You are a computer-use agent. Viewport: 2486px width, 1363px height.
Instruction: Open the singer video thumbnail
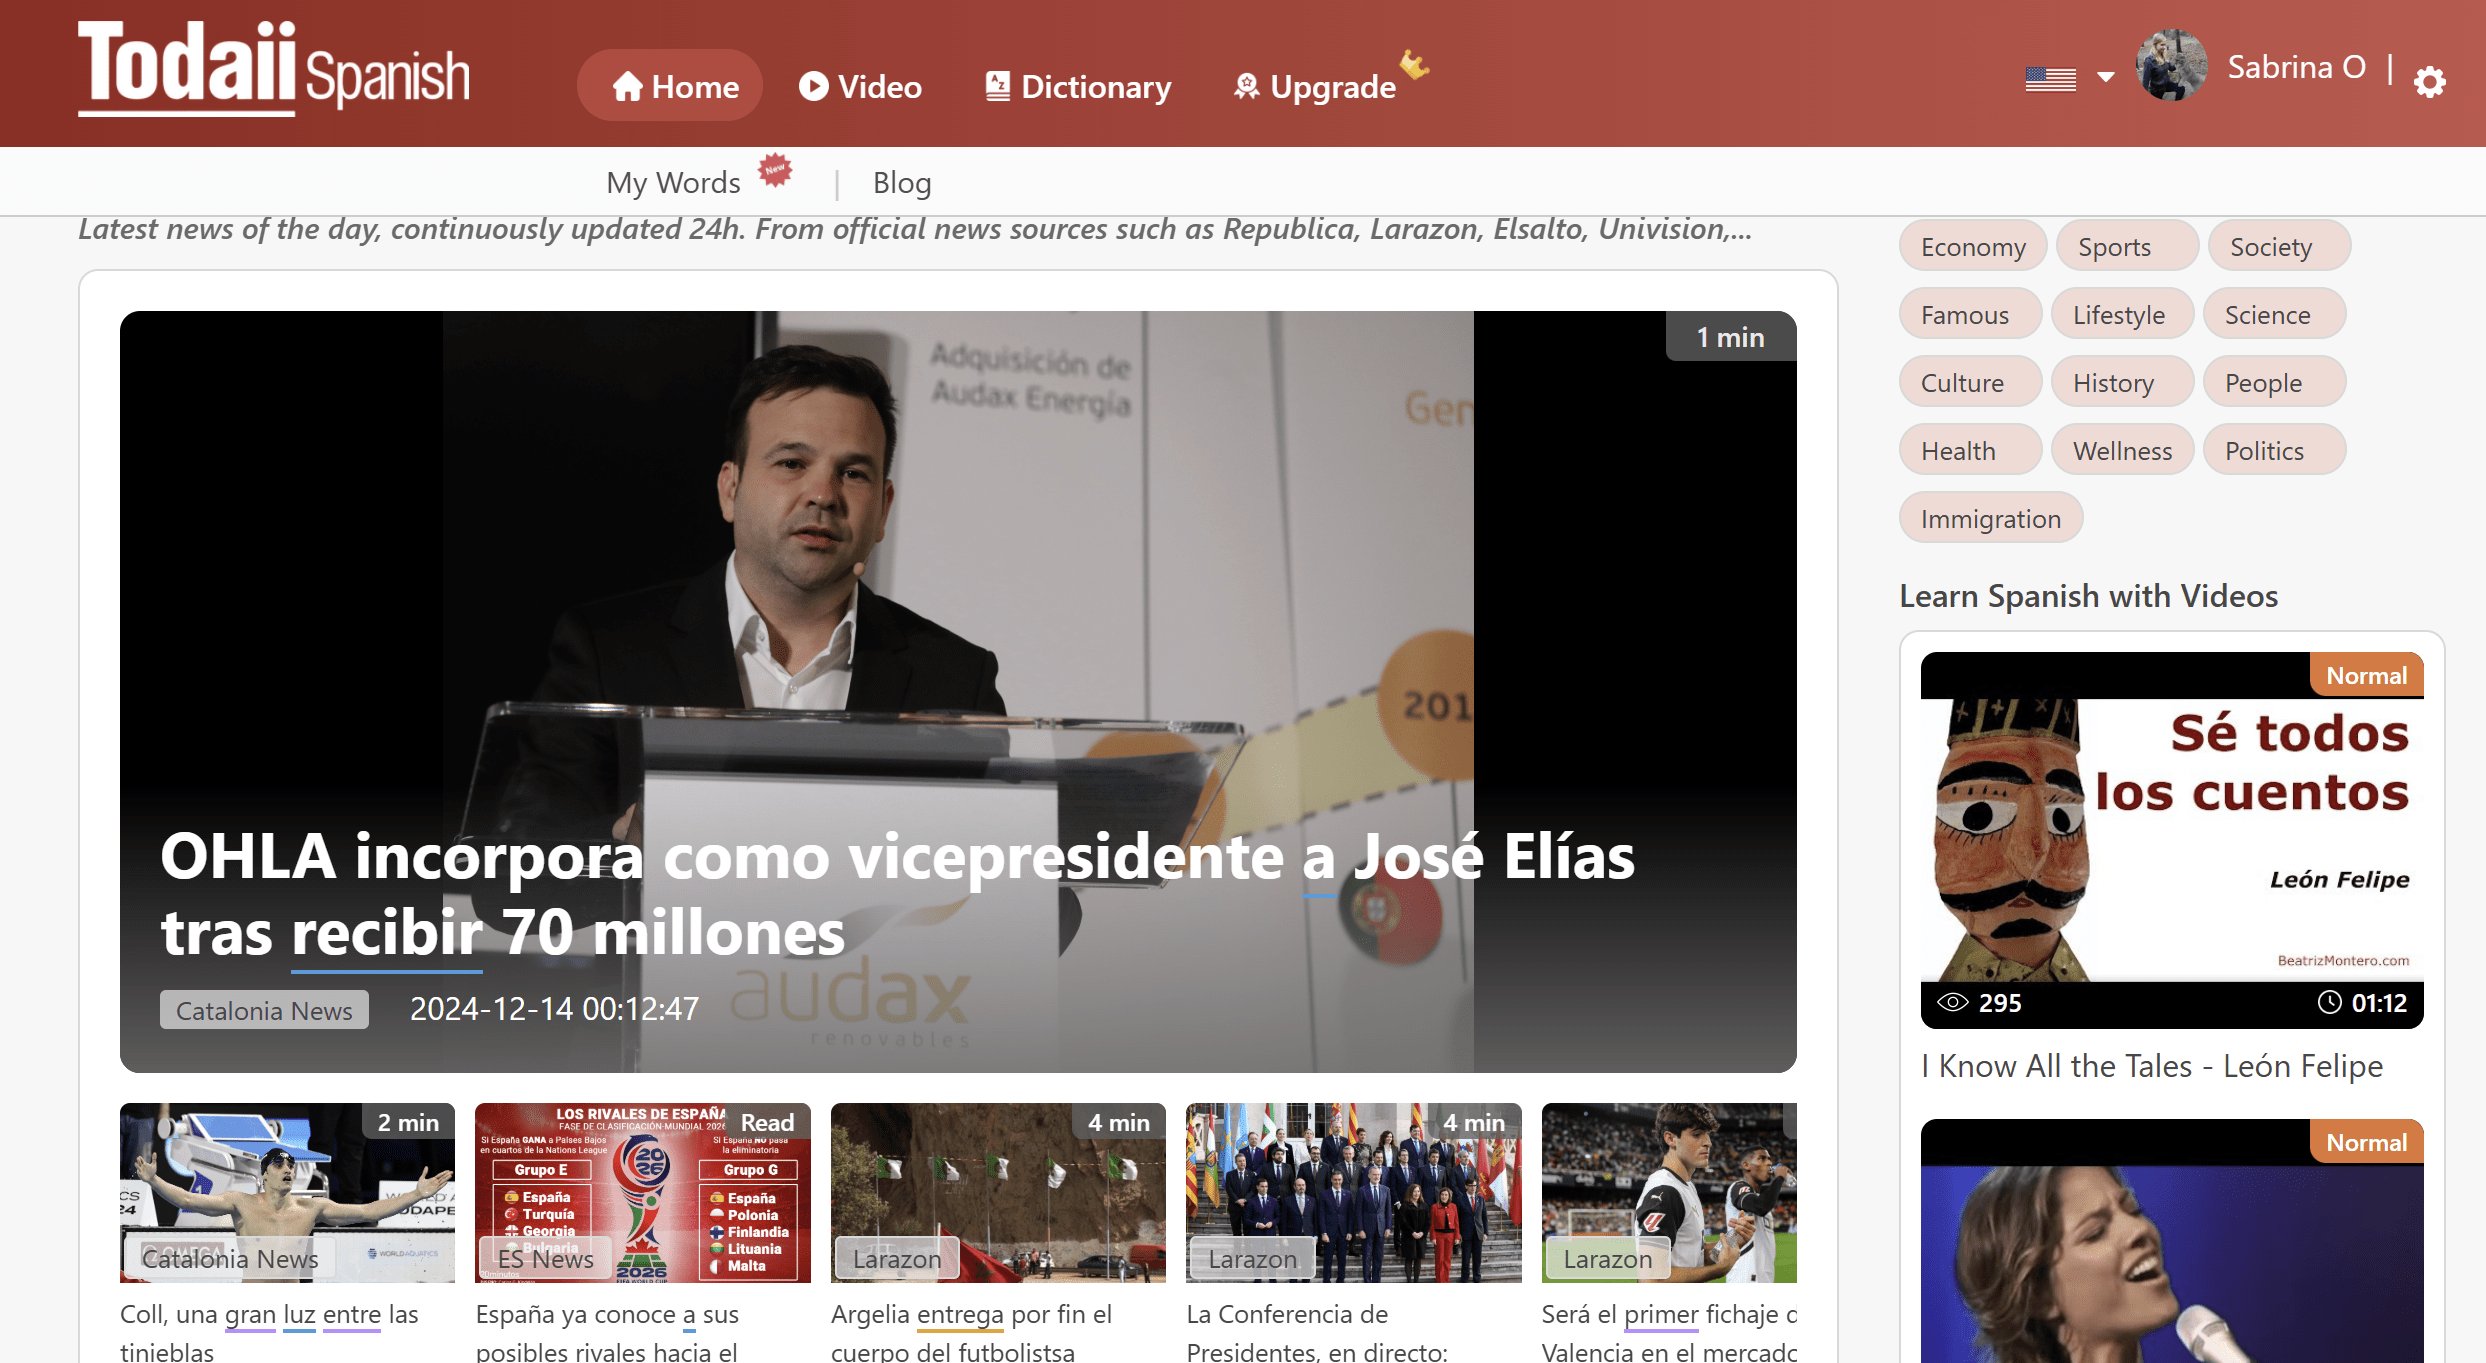click(2172, 1241)
